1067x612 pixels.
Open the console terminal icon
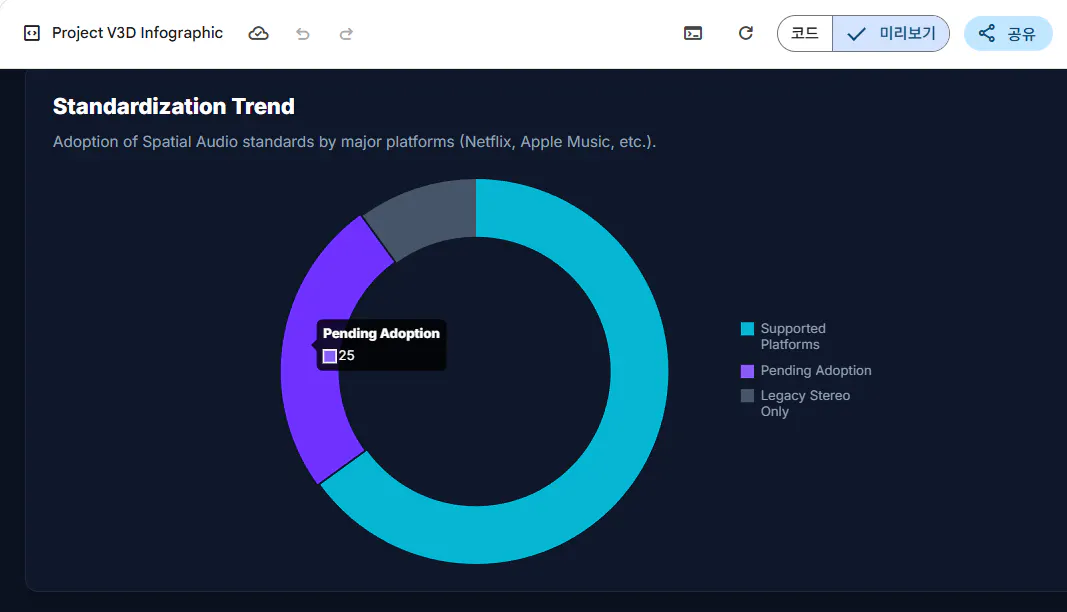coord(693,33)
